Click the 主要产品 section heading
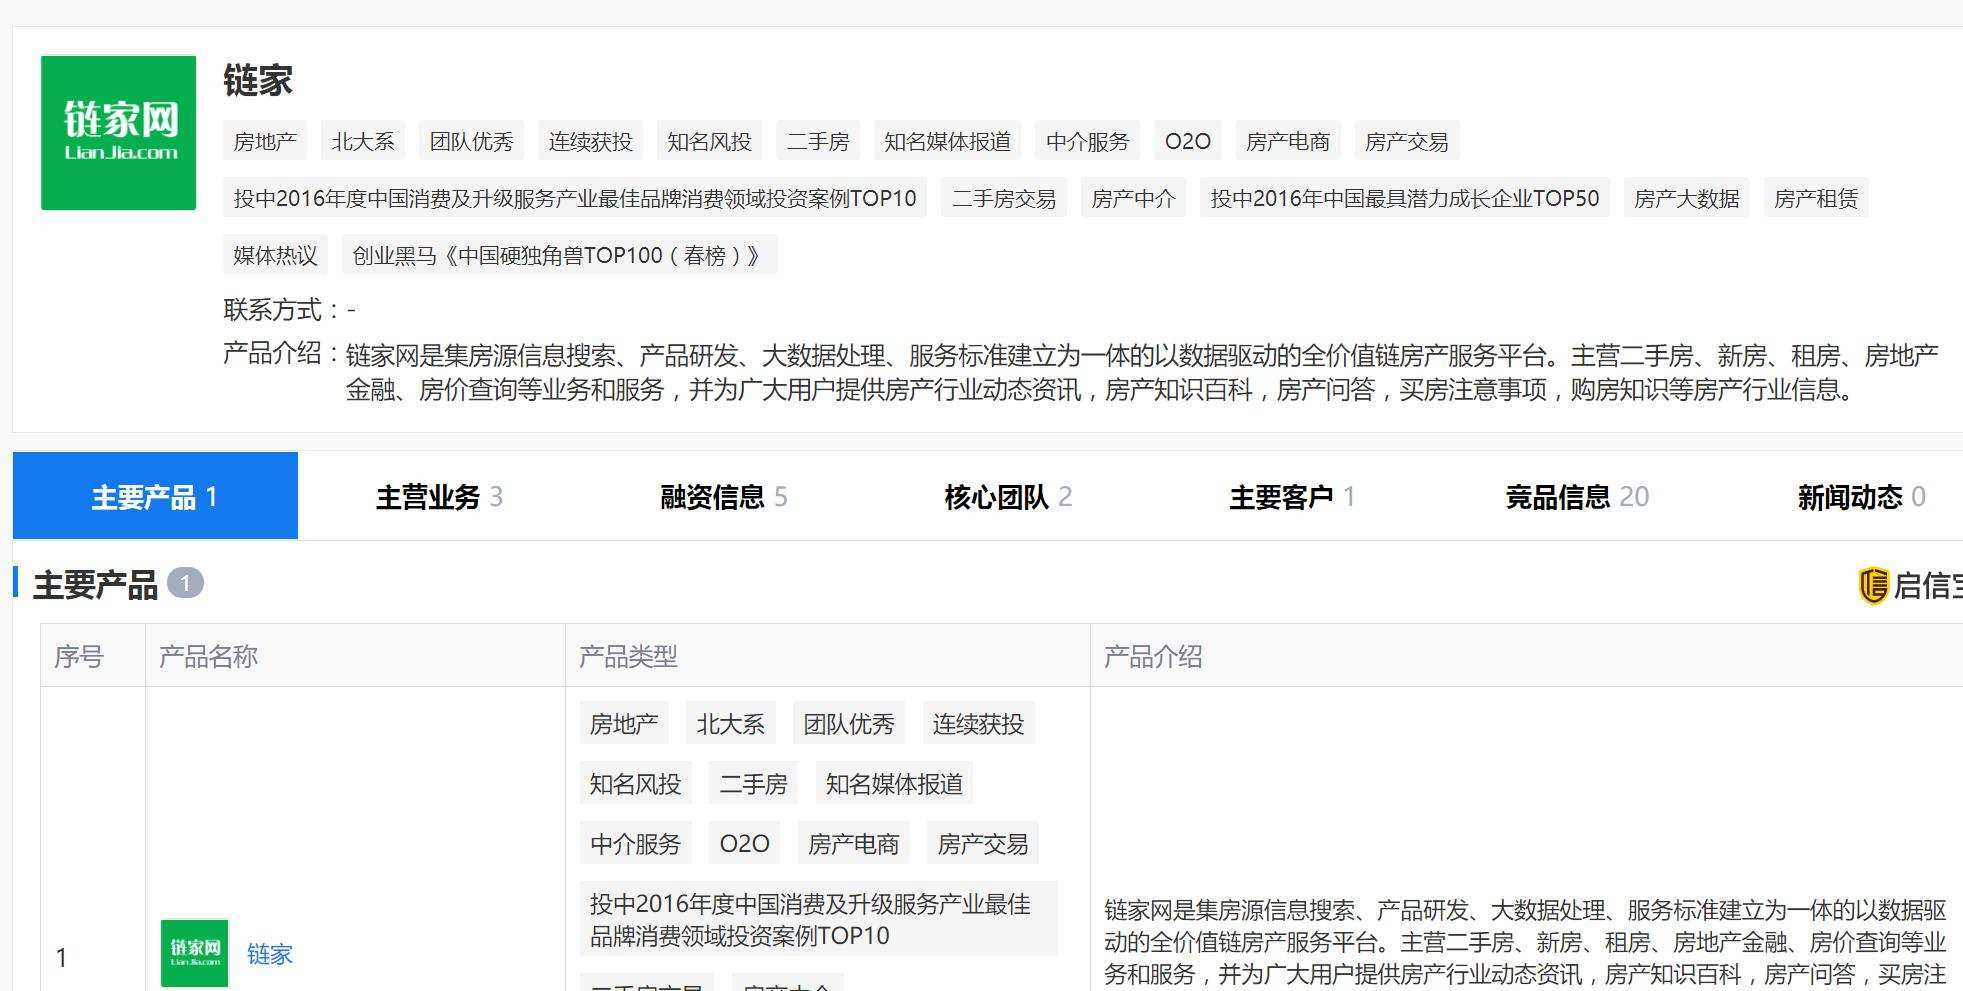Image resolution: width=1963 pixels, height=991 pixels. tap(95, 585)
